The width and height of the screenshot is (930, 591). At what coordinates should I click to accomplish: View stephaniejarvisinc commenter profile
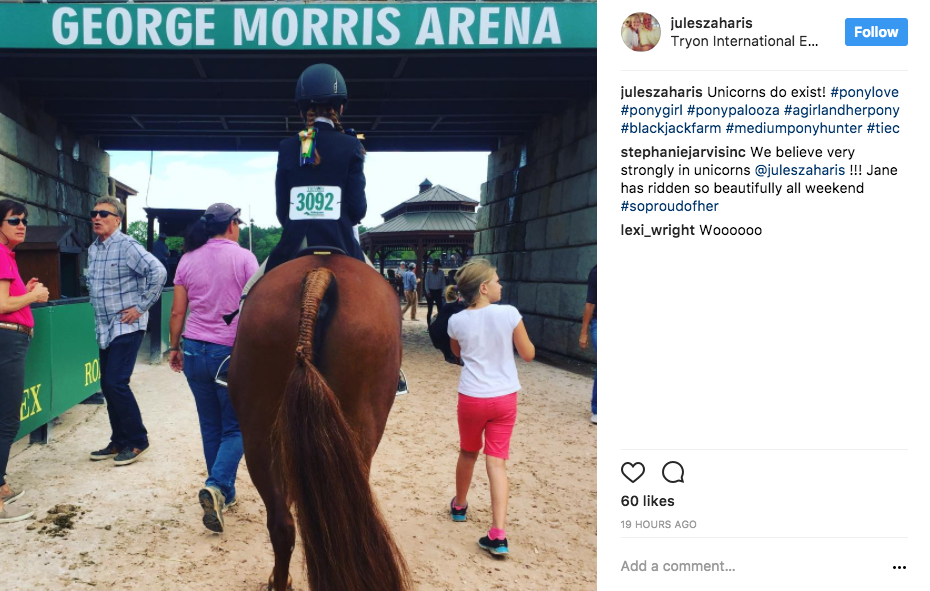683,152
